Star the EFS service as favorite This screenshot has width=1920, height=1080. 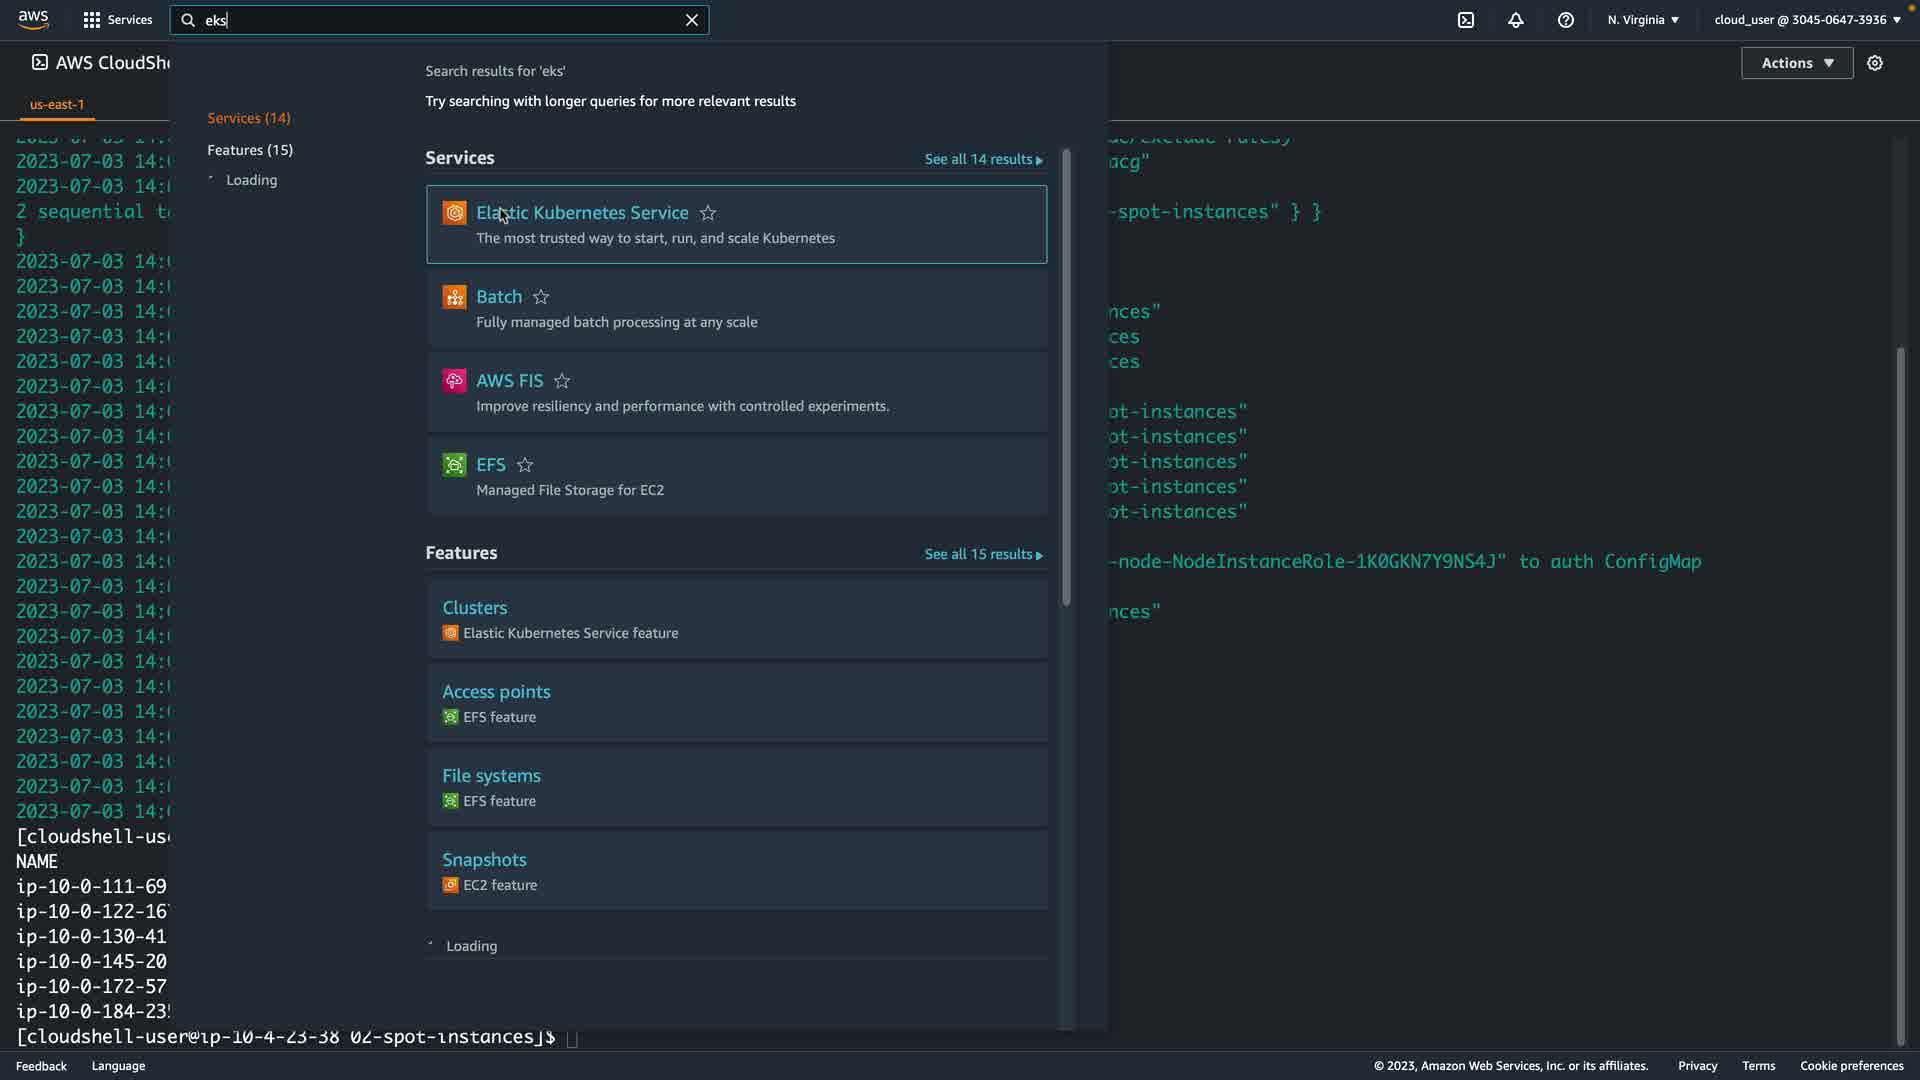click(525, 465)
